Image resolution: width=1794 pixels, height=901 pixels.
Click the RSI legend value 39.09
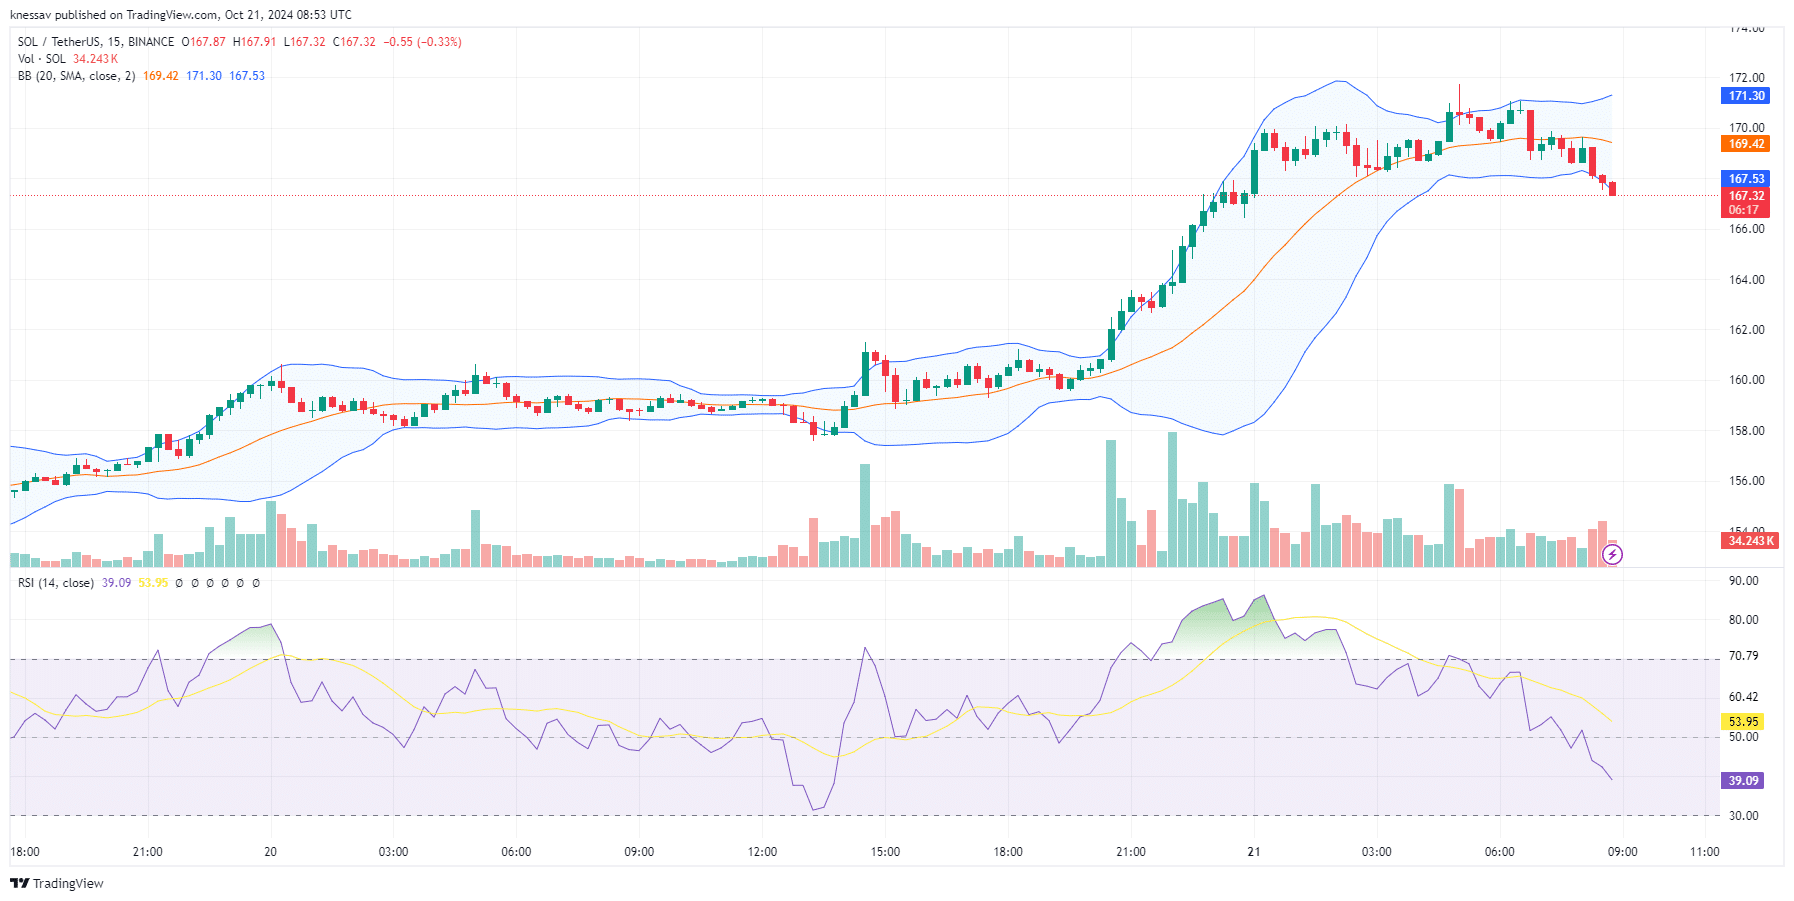pyautogui.click(x=116, y=583)
